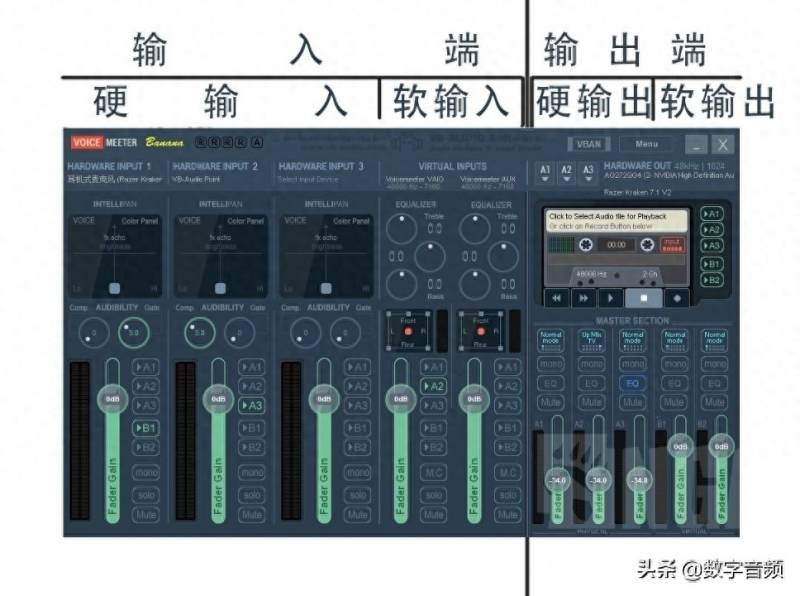Toggle mono on master bus A2
The height and width of the screenshot is (596, 800).
tap(591, 364)
